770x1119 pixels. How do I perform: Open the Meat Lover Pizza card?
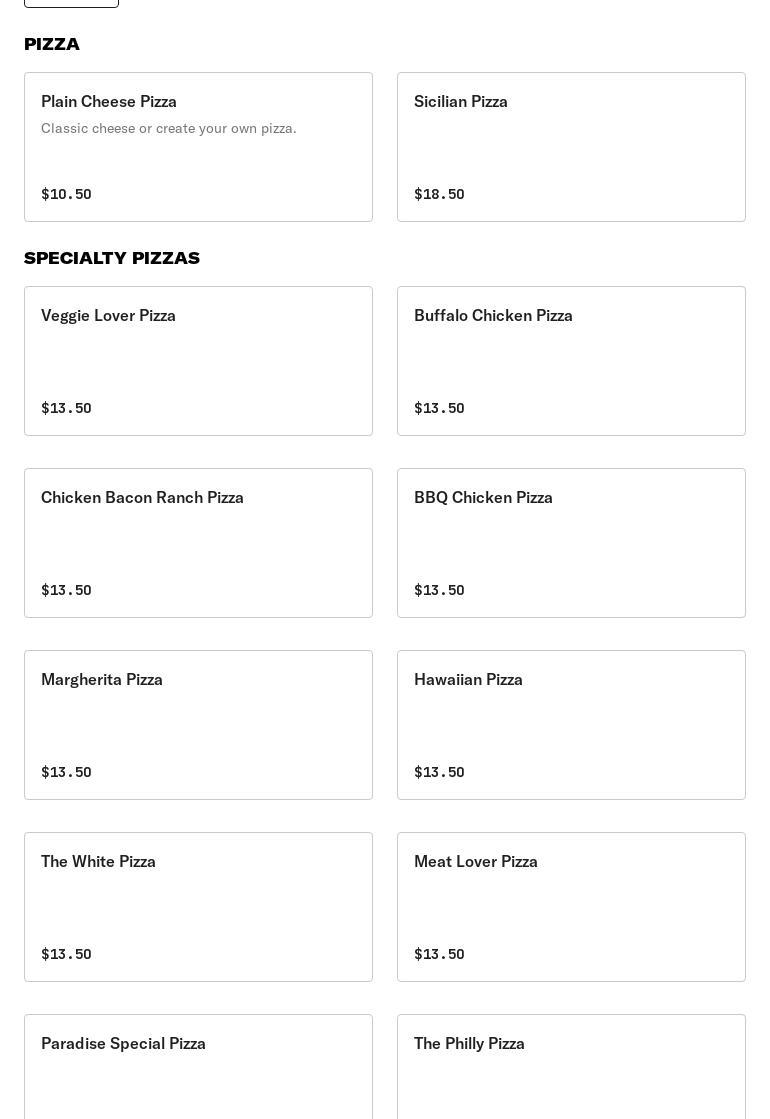point(571,907)
